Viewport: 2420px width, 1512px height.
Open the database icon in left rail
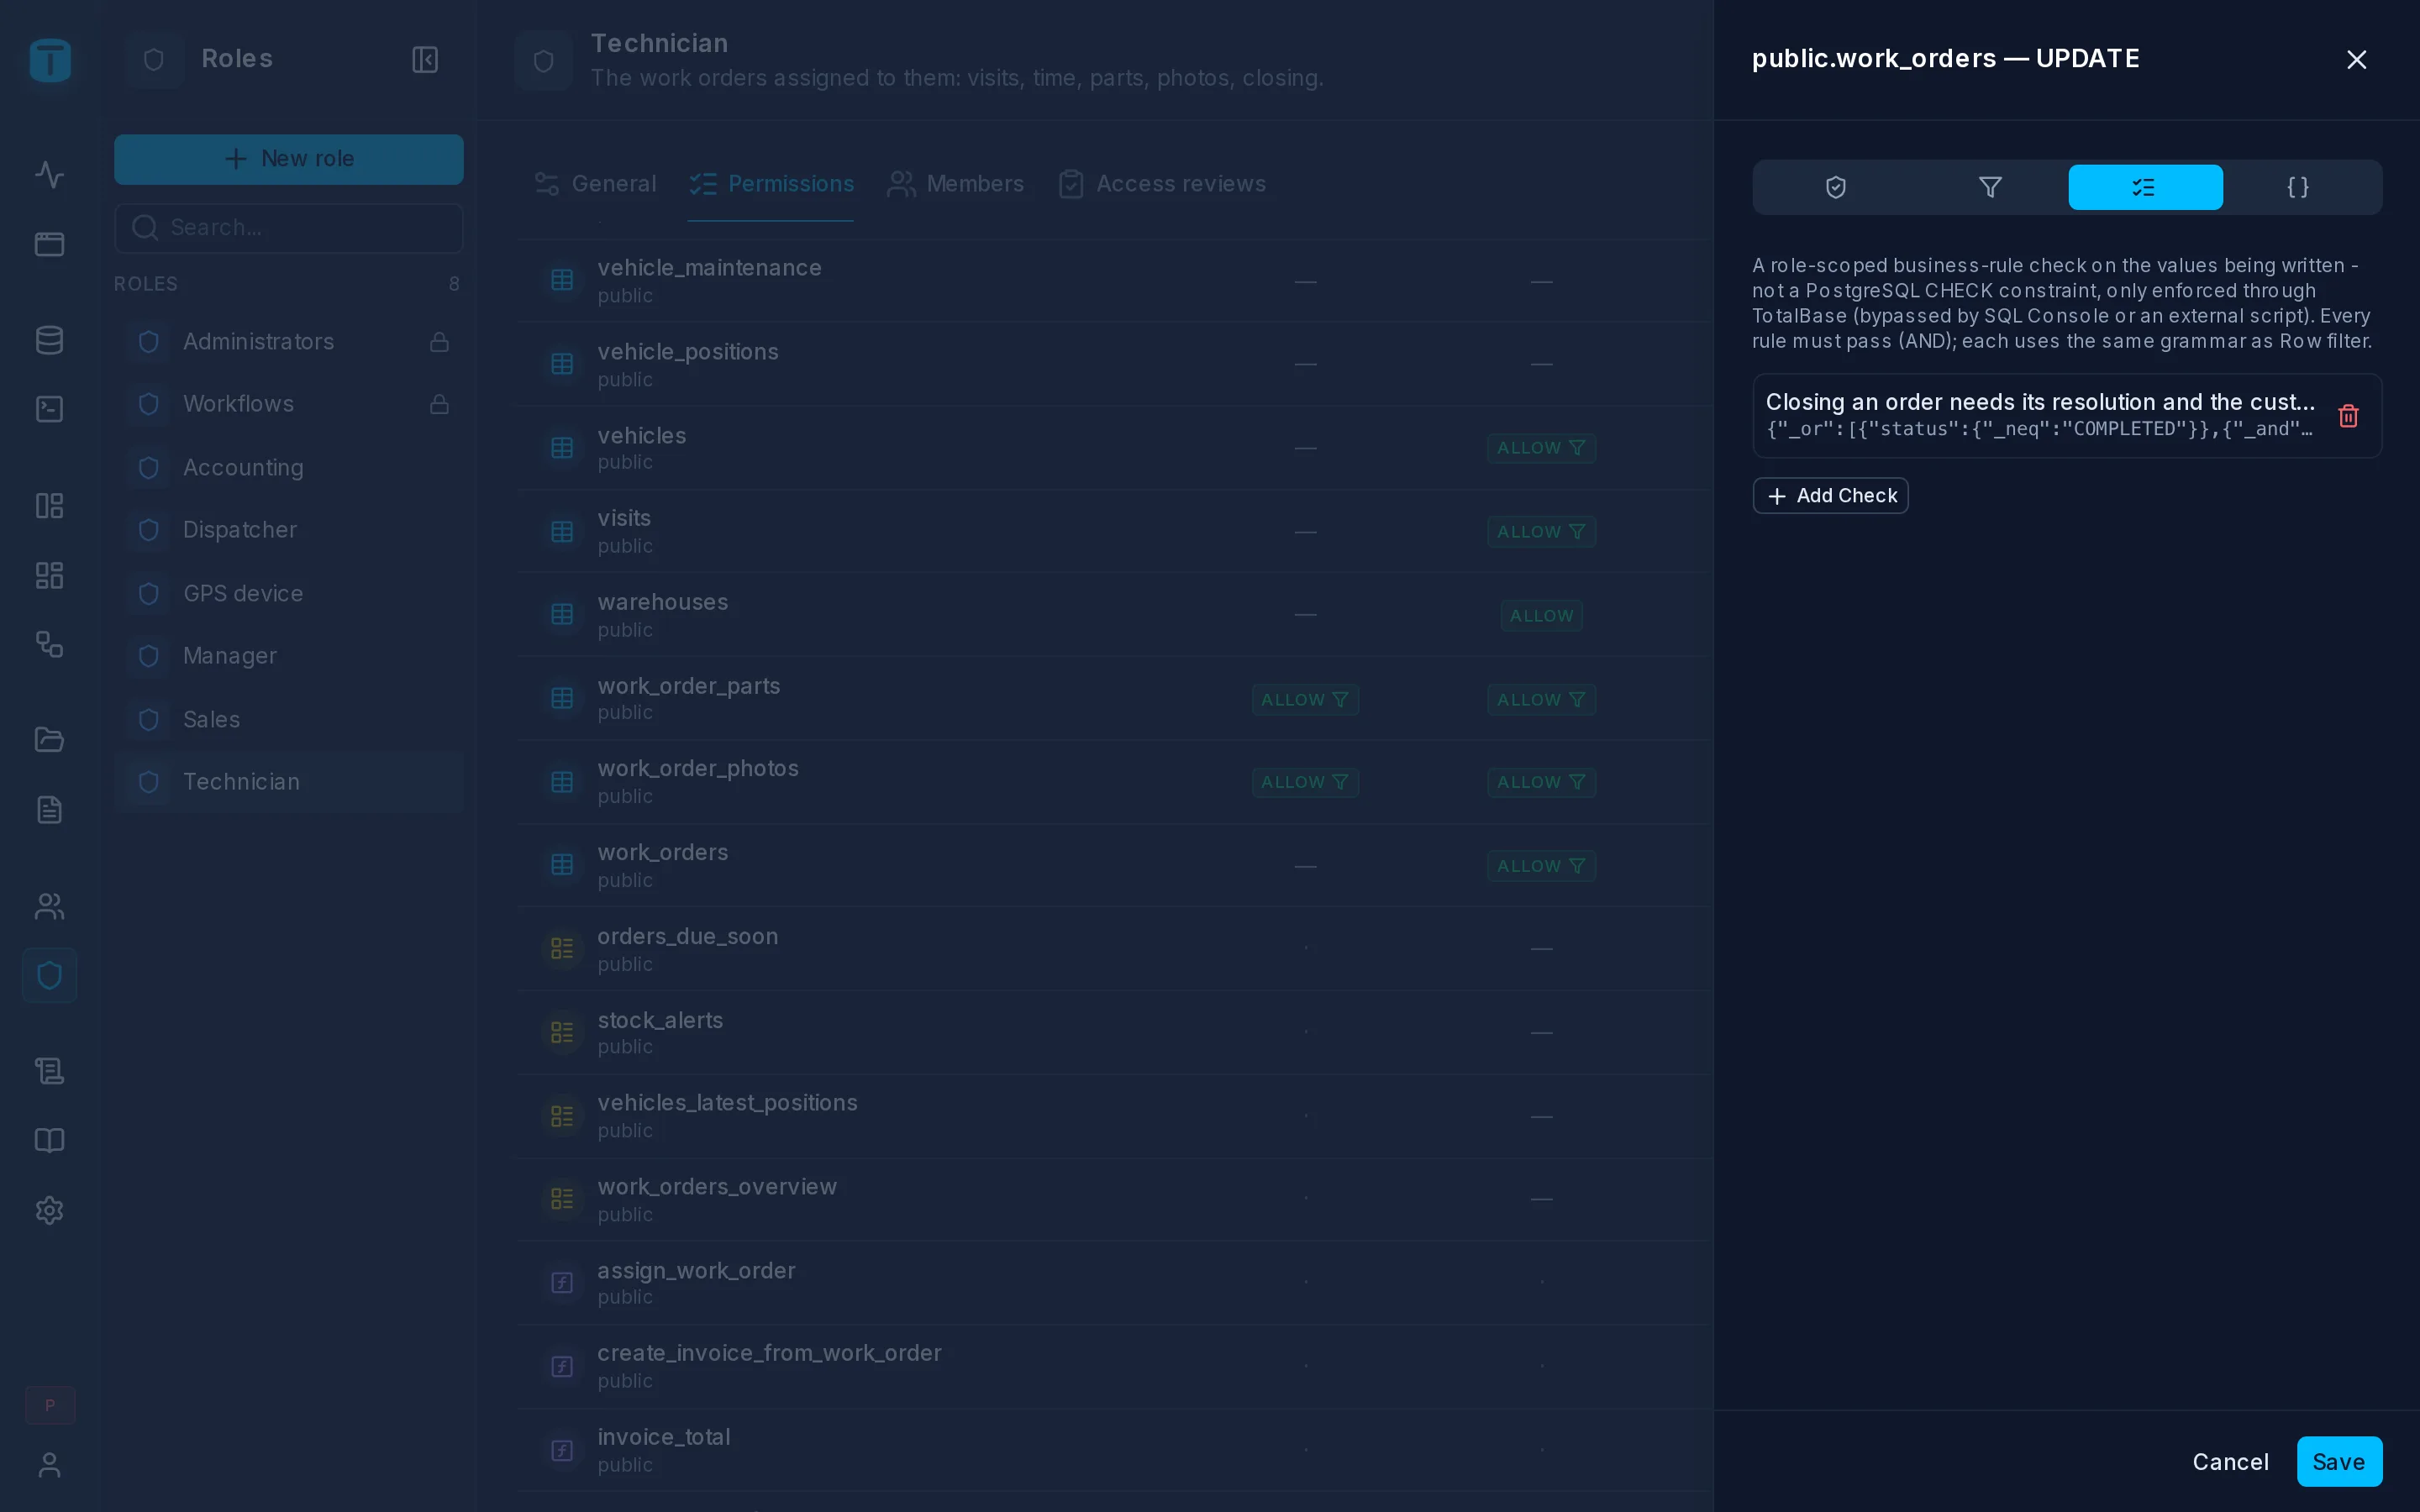coord(49,340)
